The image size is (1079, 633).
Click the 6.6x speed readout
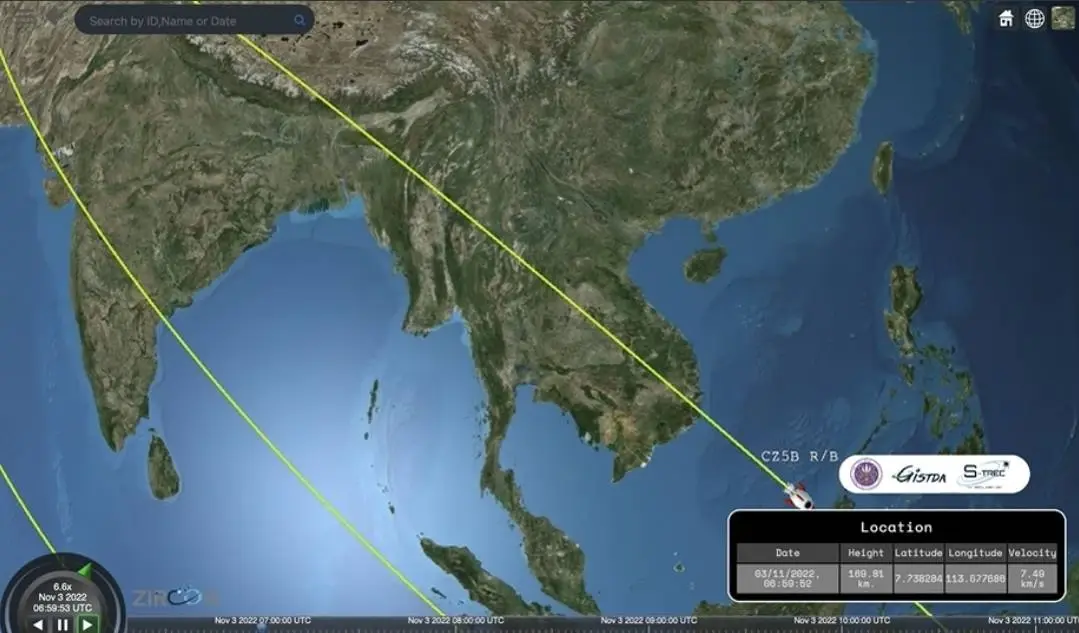63,587
